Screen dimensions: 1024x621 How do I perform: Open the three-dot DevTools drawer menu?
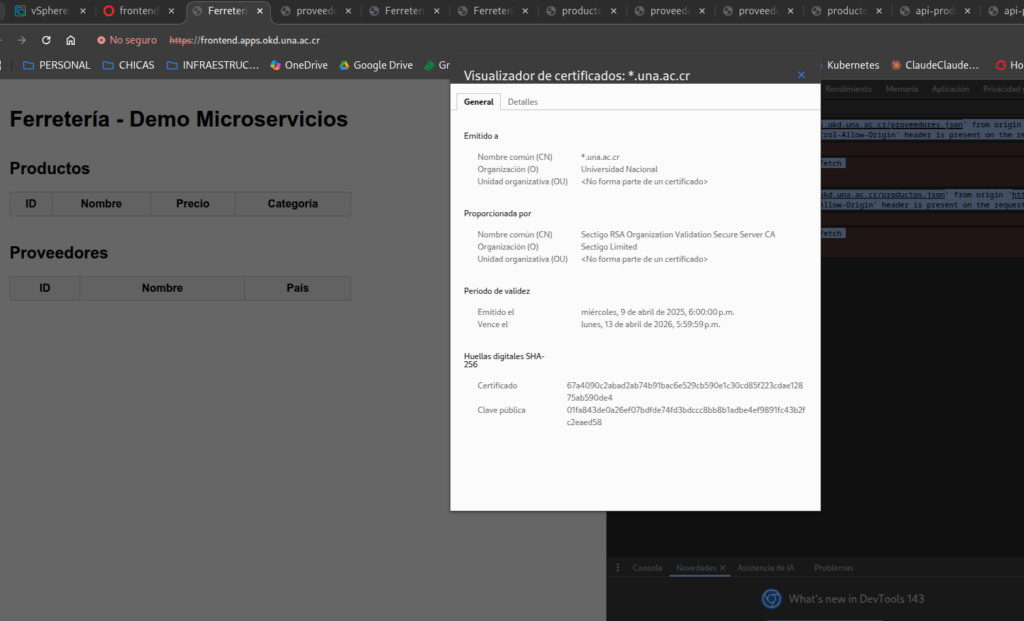tap(617, 568)
